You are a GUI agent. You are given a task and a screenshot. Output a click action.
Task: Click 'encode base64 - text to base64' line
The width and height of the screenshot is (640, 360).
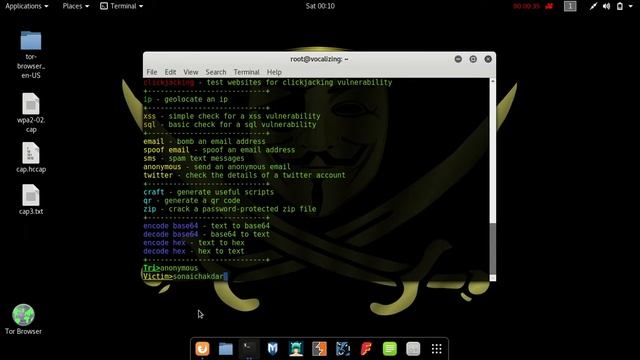tap(207, 226)
